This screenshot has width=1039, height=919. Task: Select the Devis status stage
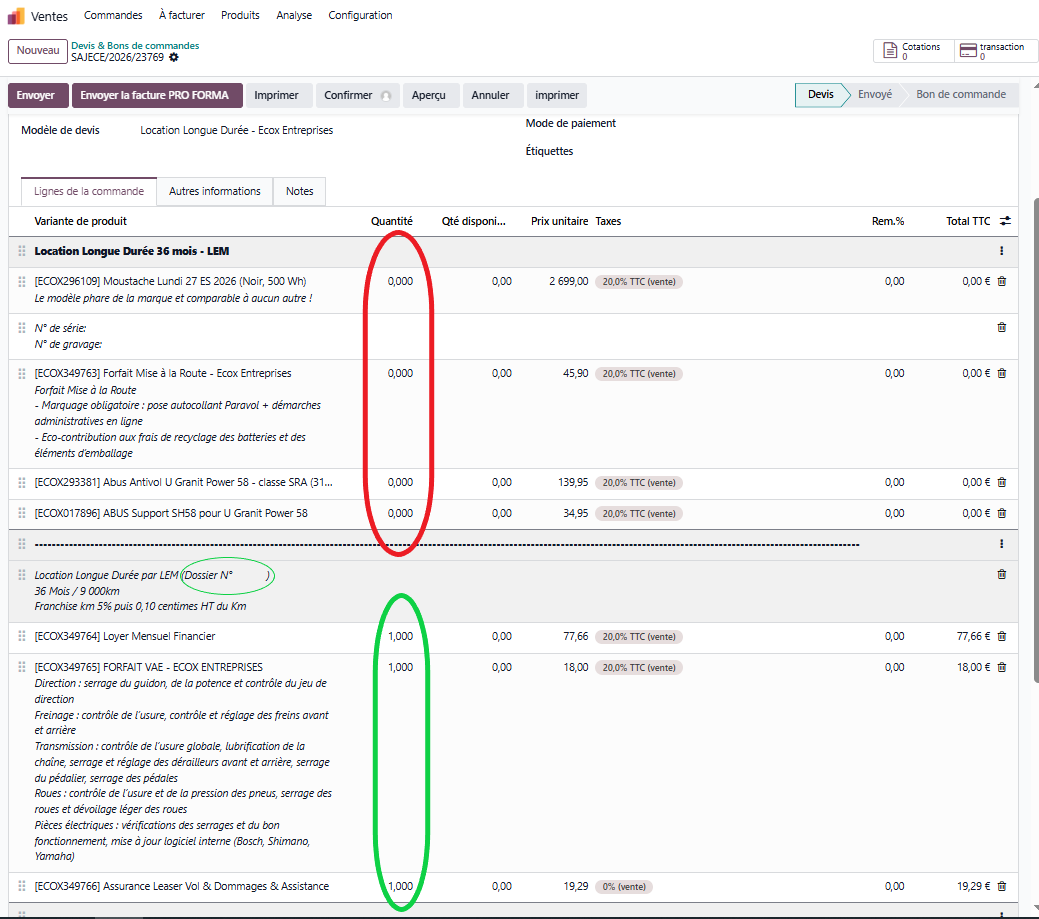820,95
